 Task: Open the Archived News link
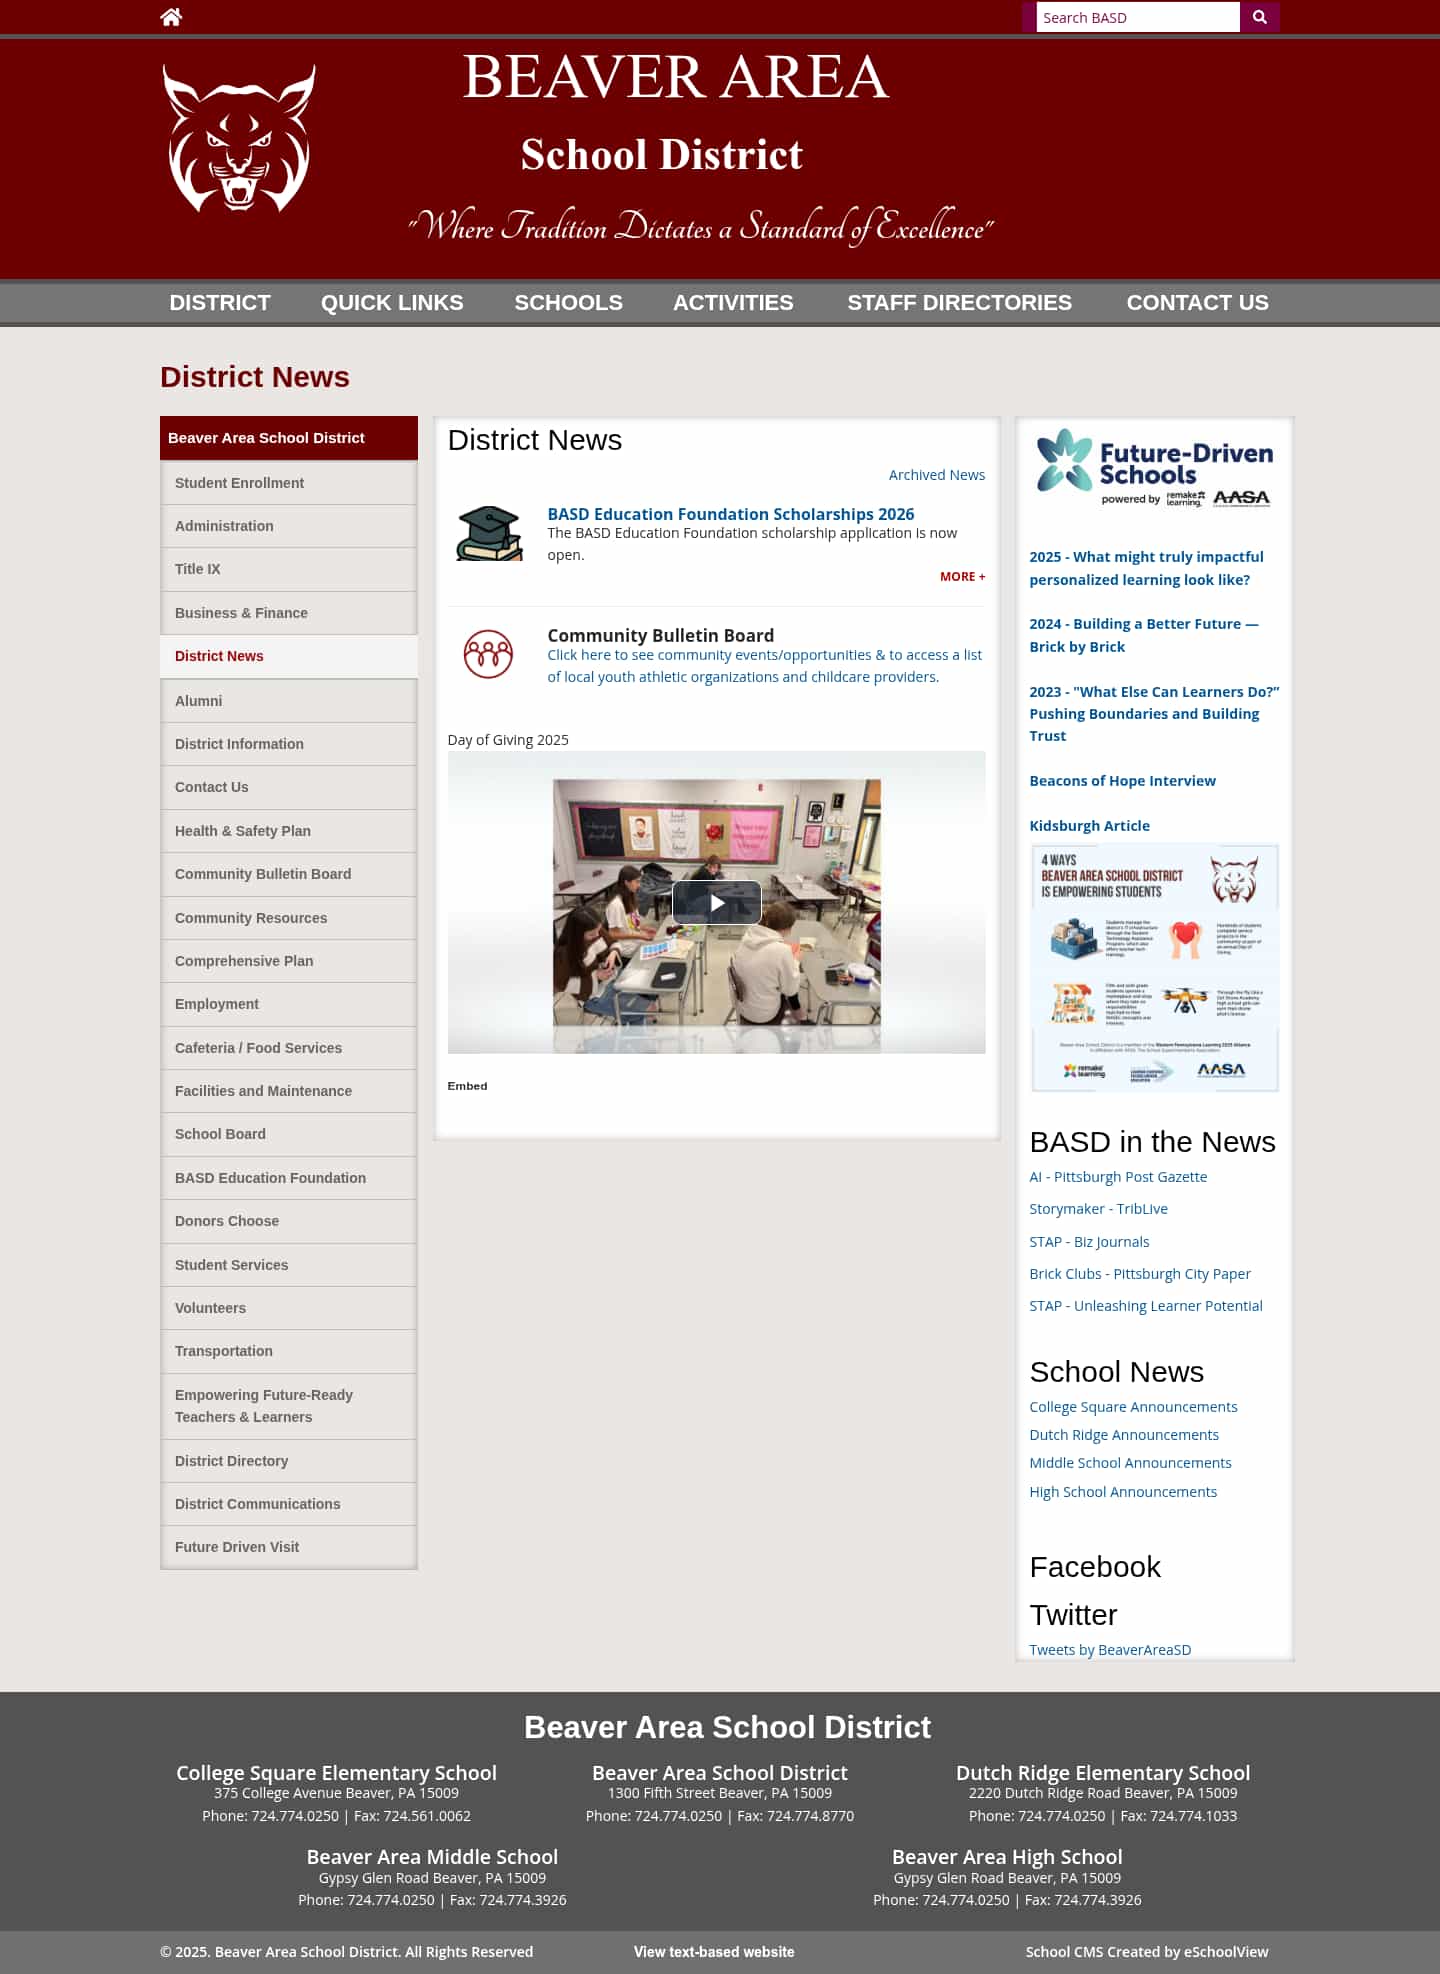[937, 475]
